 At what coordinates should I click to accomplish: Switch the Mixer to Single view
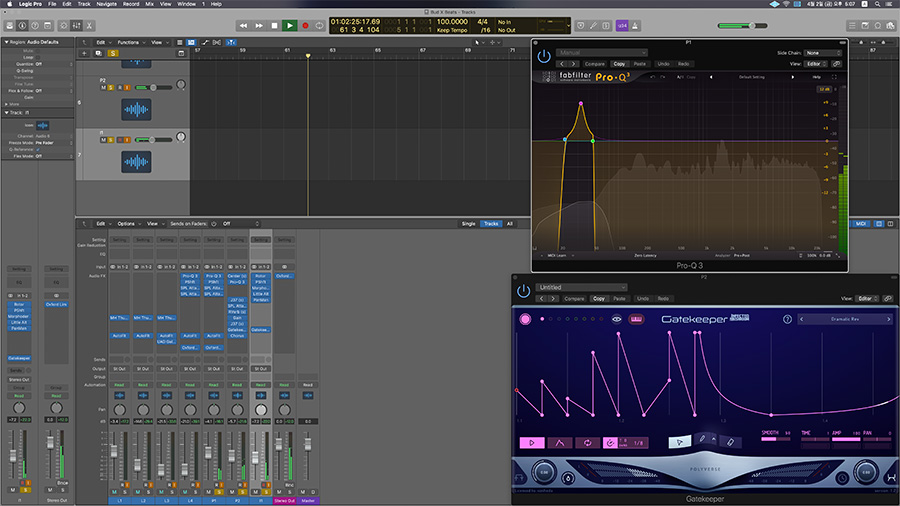tap(468, 224)
